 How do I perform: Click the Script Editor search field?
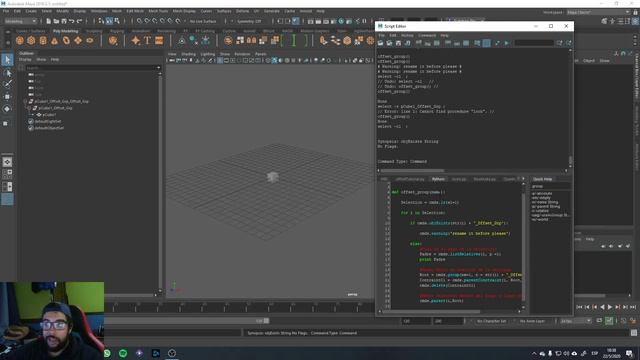click(x=533, y=43)
